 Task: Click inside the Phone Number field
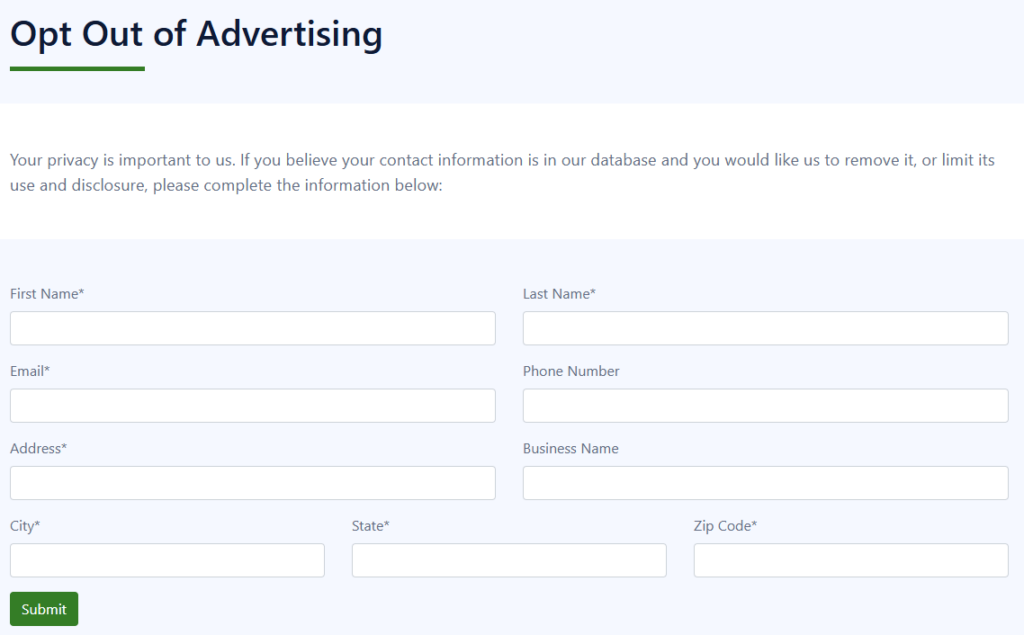765,405
